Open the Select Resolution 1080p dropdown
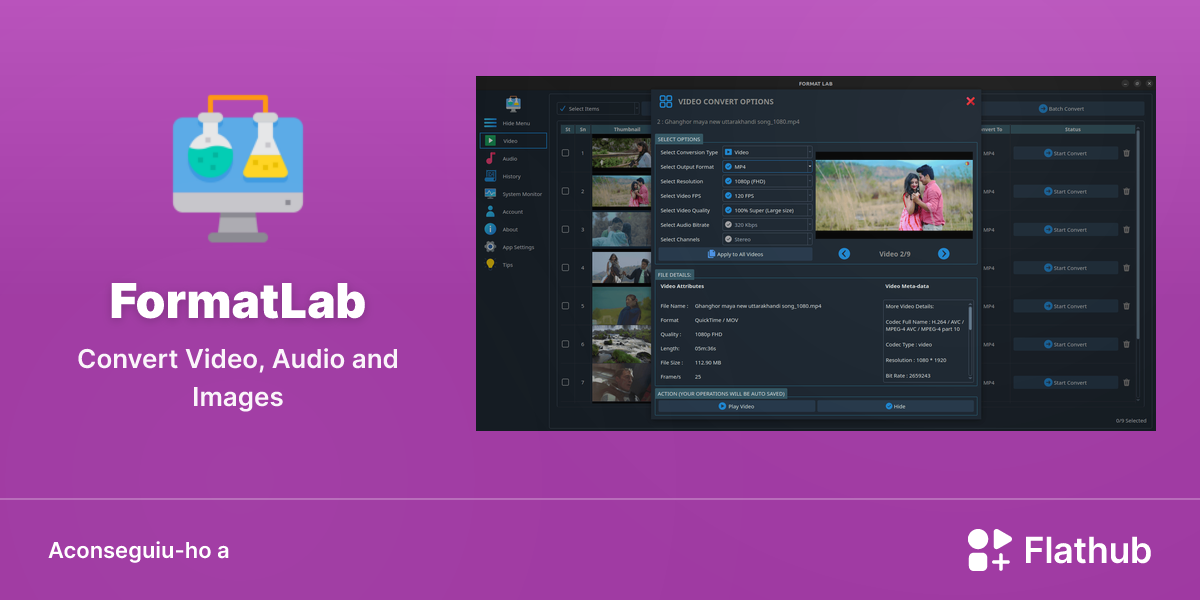This screenshot has height=600, width=1200. [768, 181]
